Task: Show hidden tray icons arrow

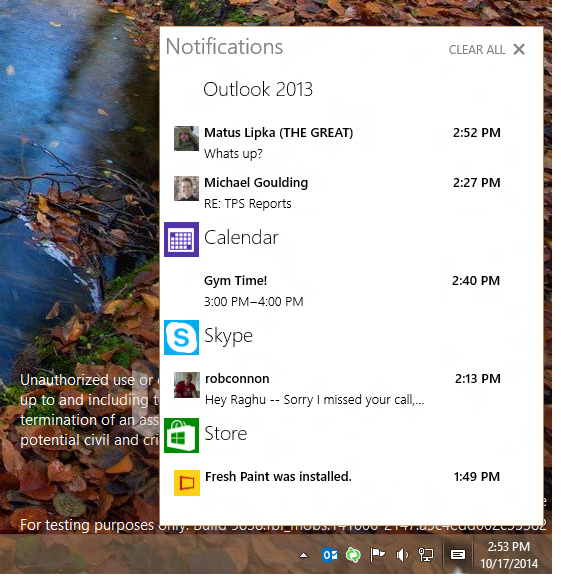Action: pyautogui.click(x=303, y=555)
